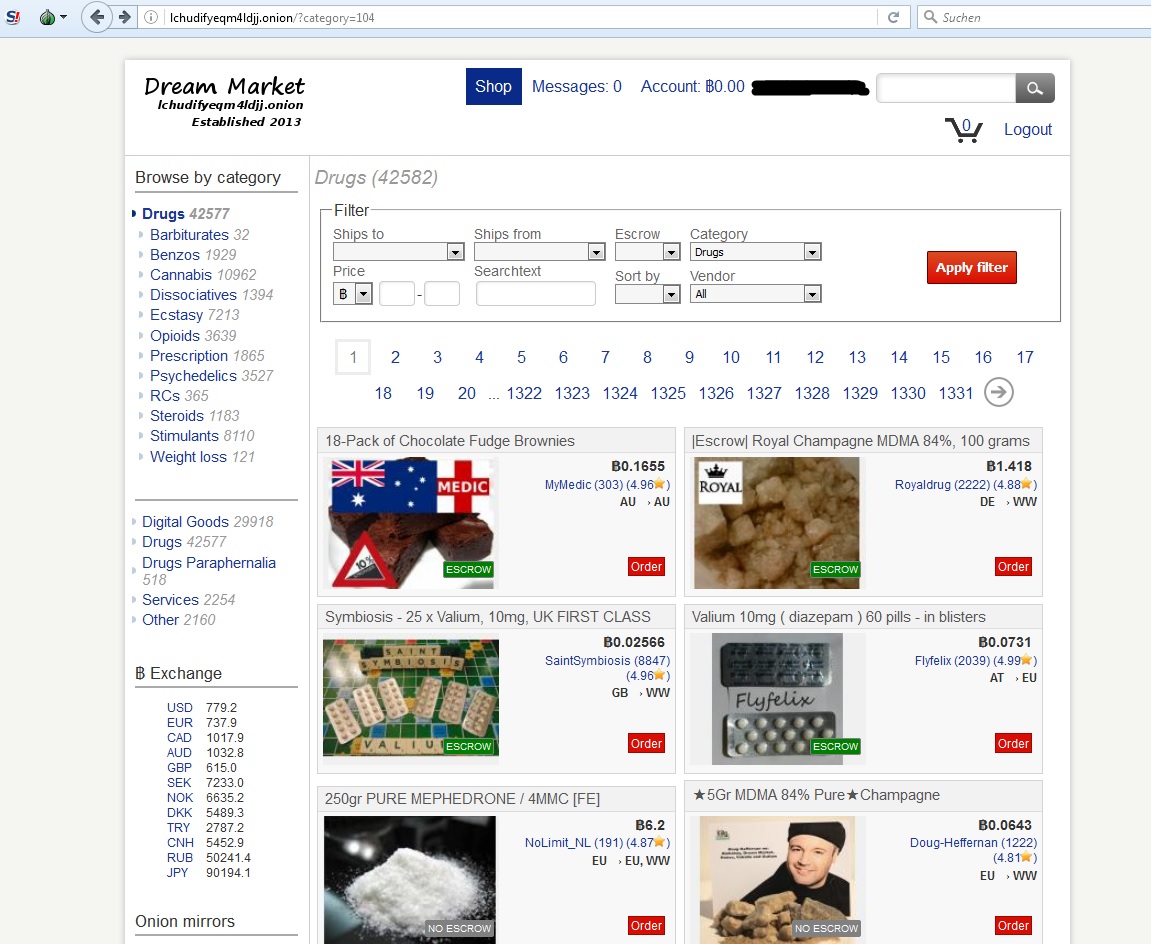This screenshot has width=1151, height=944.
Task: Click the Browse by category heading
Action: [208, 178]
